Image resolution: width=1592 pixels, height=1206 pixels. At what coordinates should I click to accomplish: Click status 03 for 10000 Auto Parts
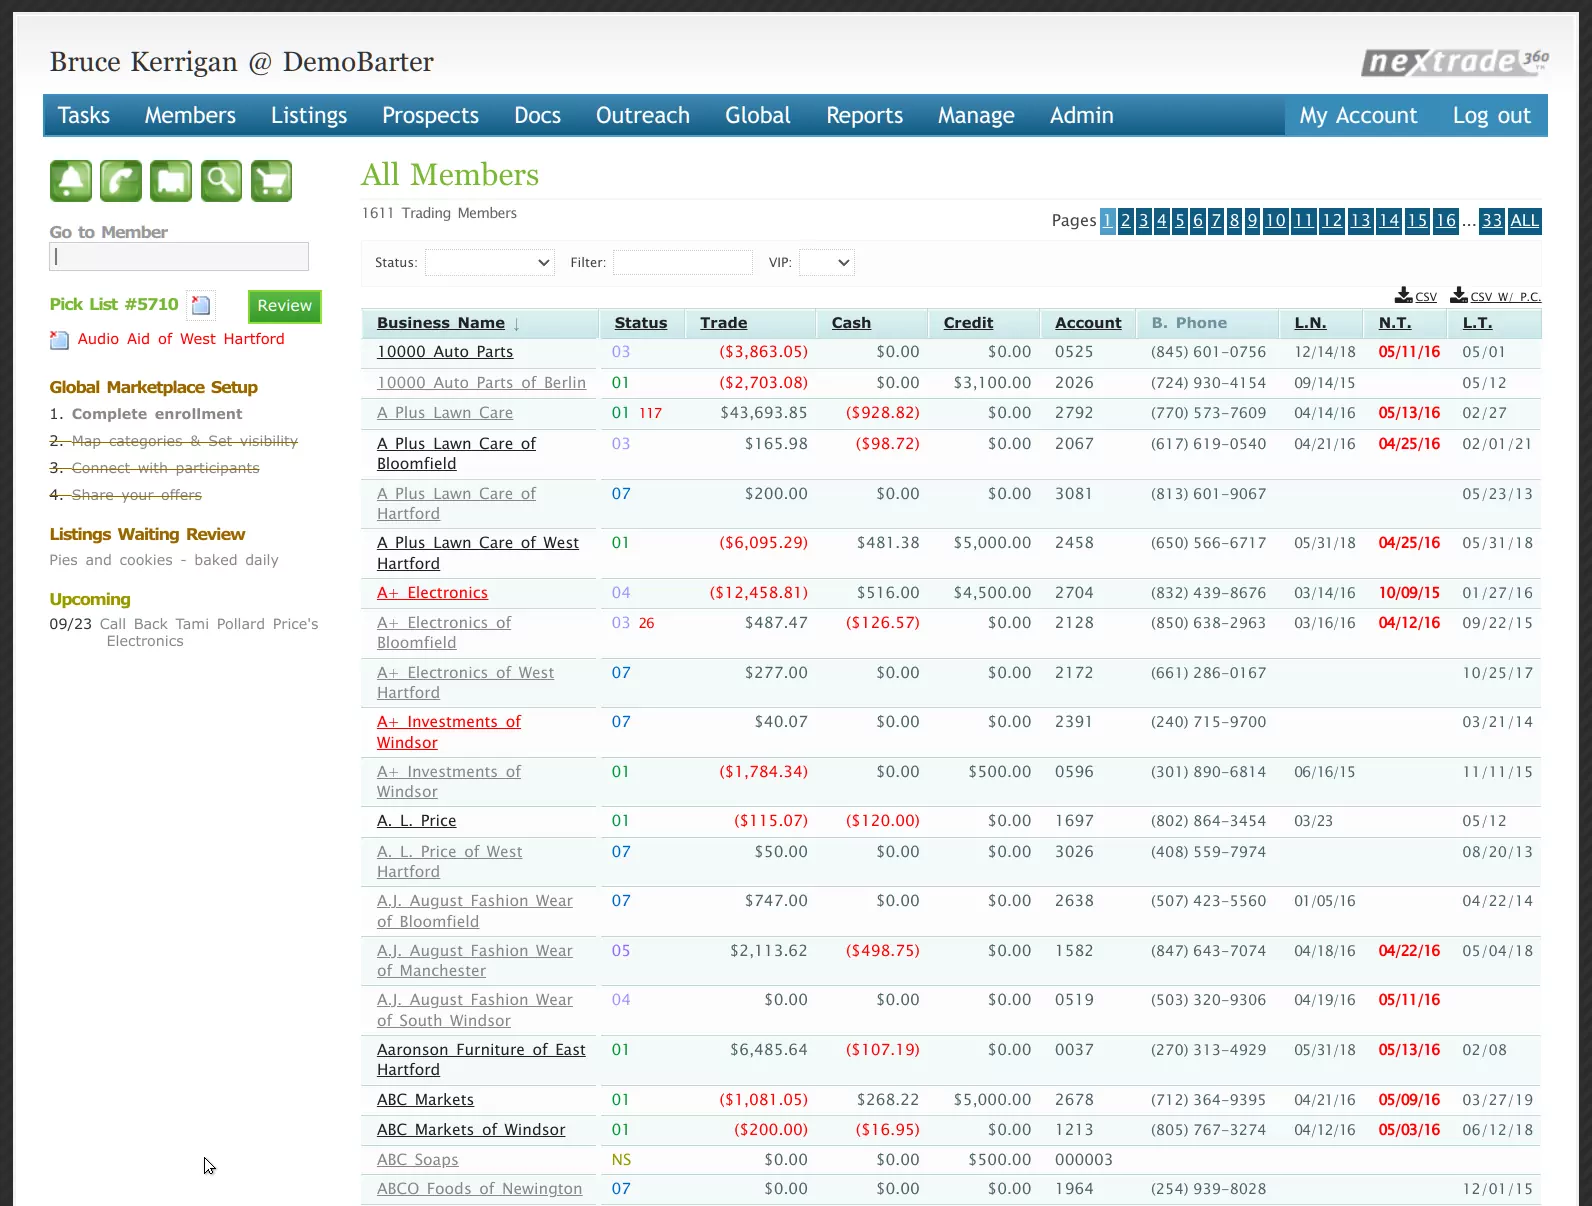click(x=621, y=352)
